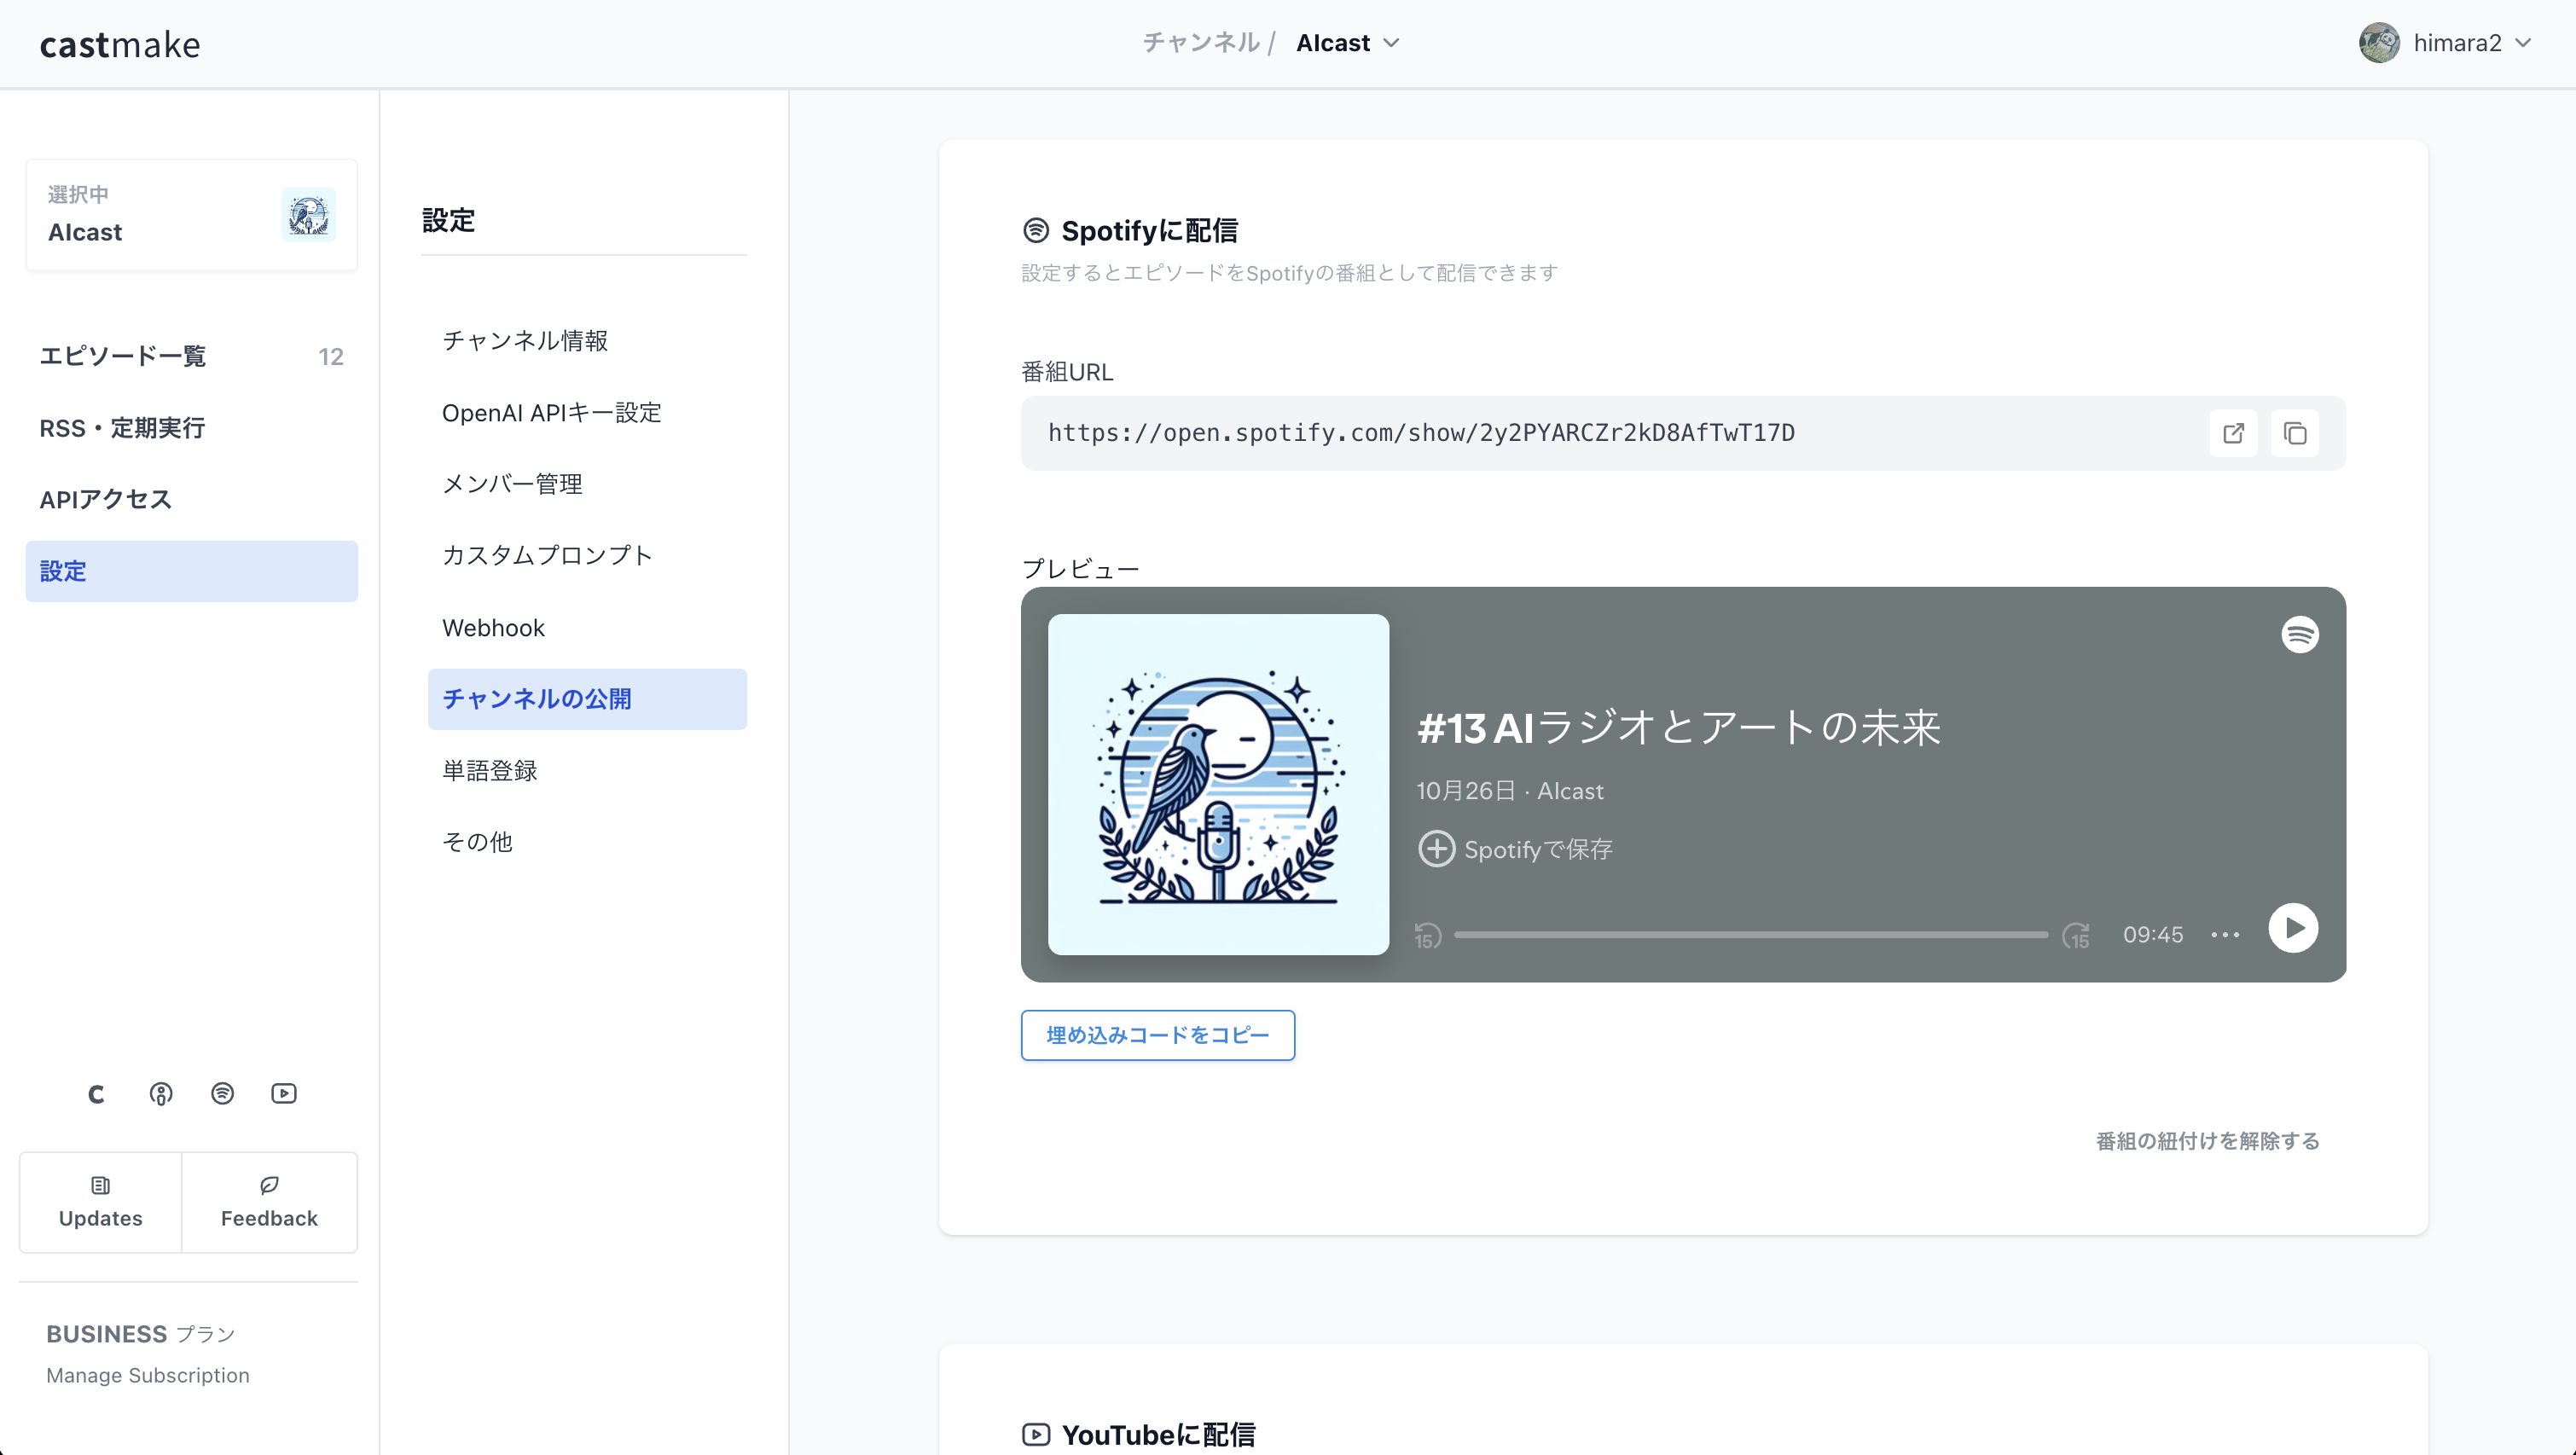Click 埋め込みコードをコピー button
2576x1455 pixels.
[1157, 1035]
